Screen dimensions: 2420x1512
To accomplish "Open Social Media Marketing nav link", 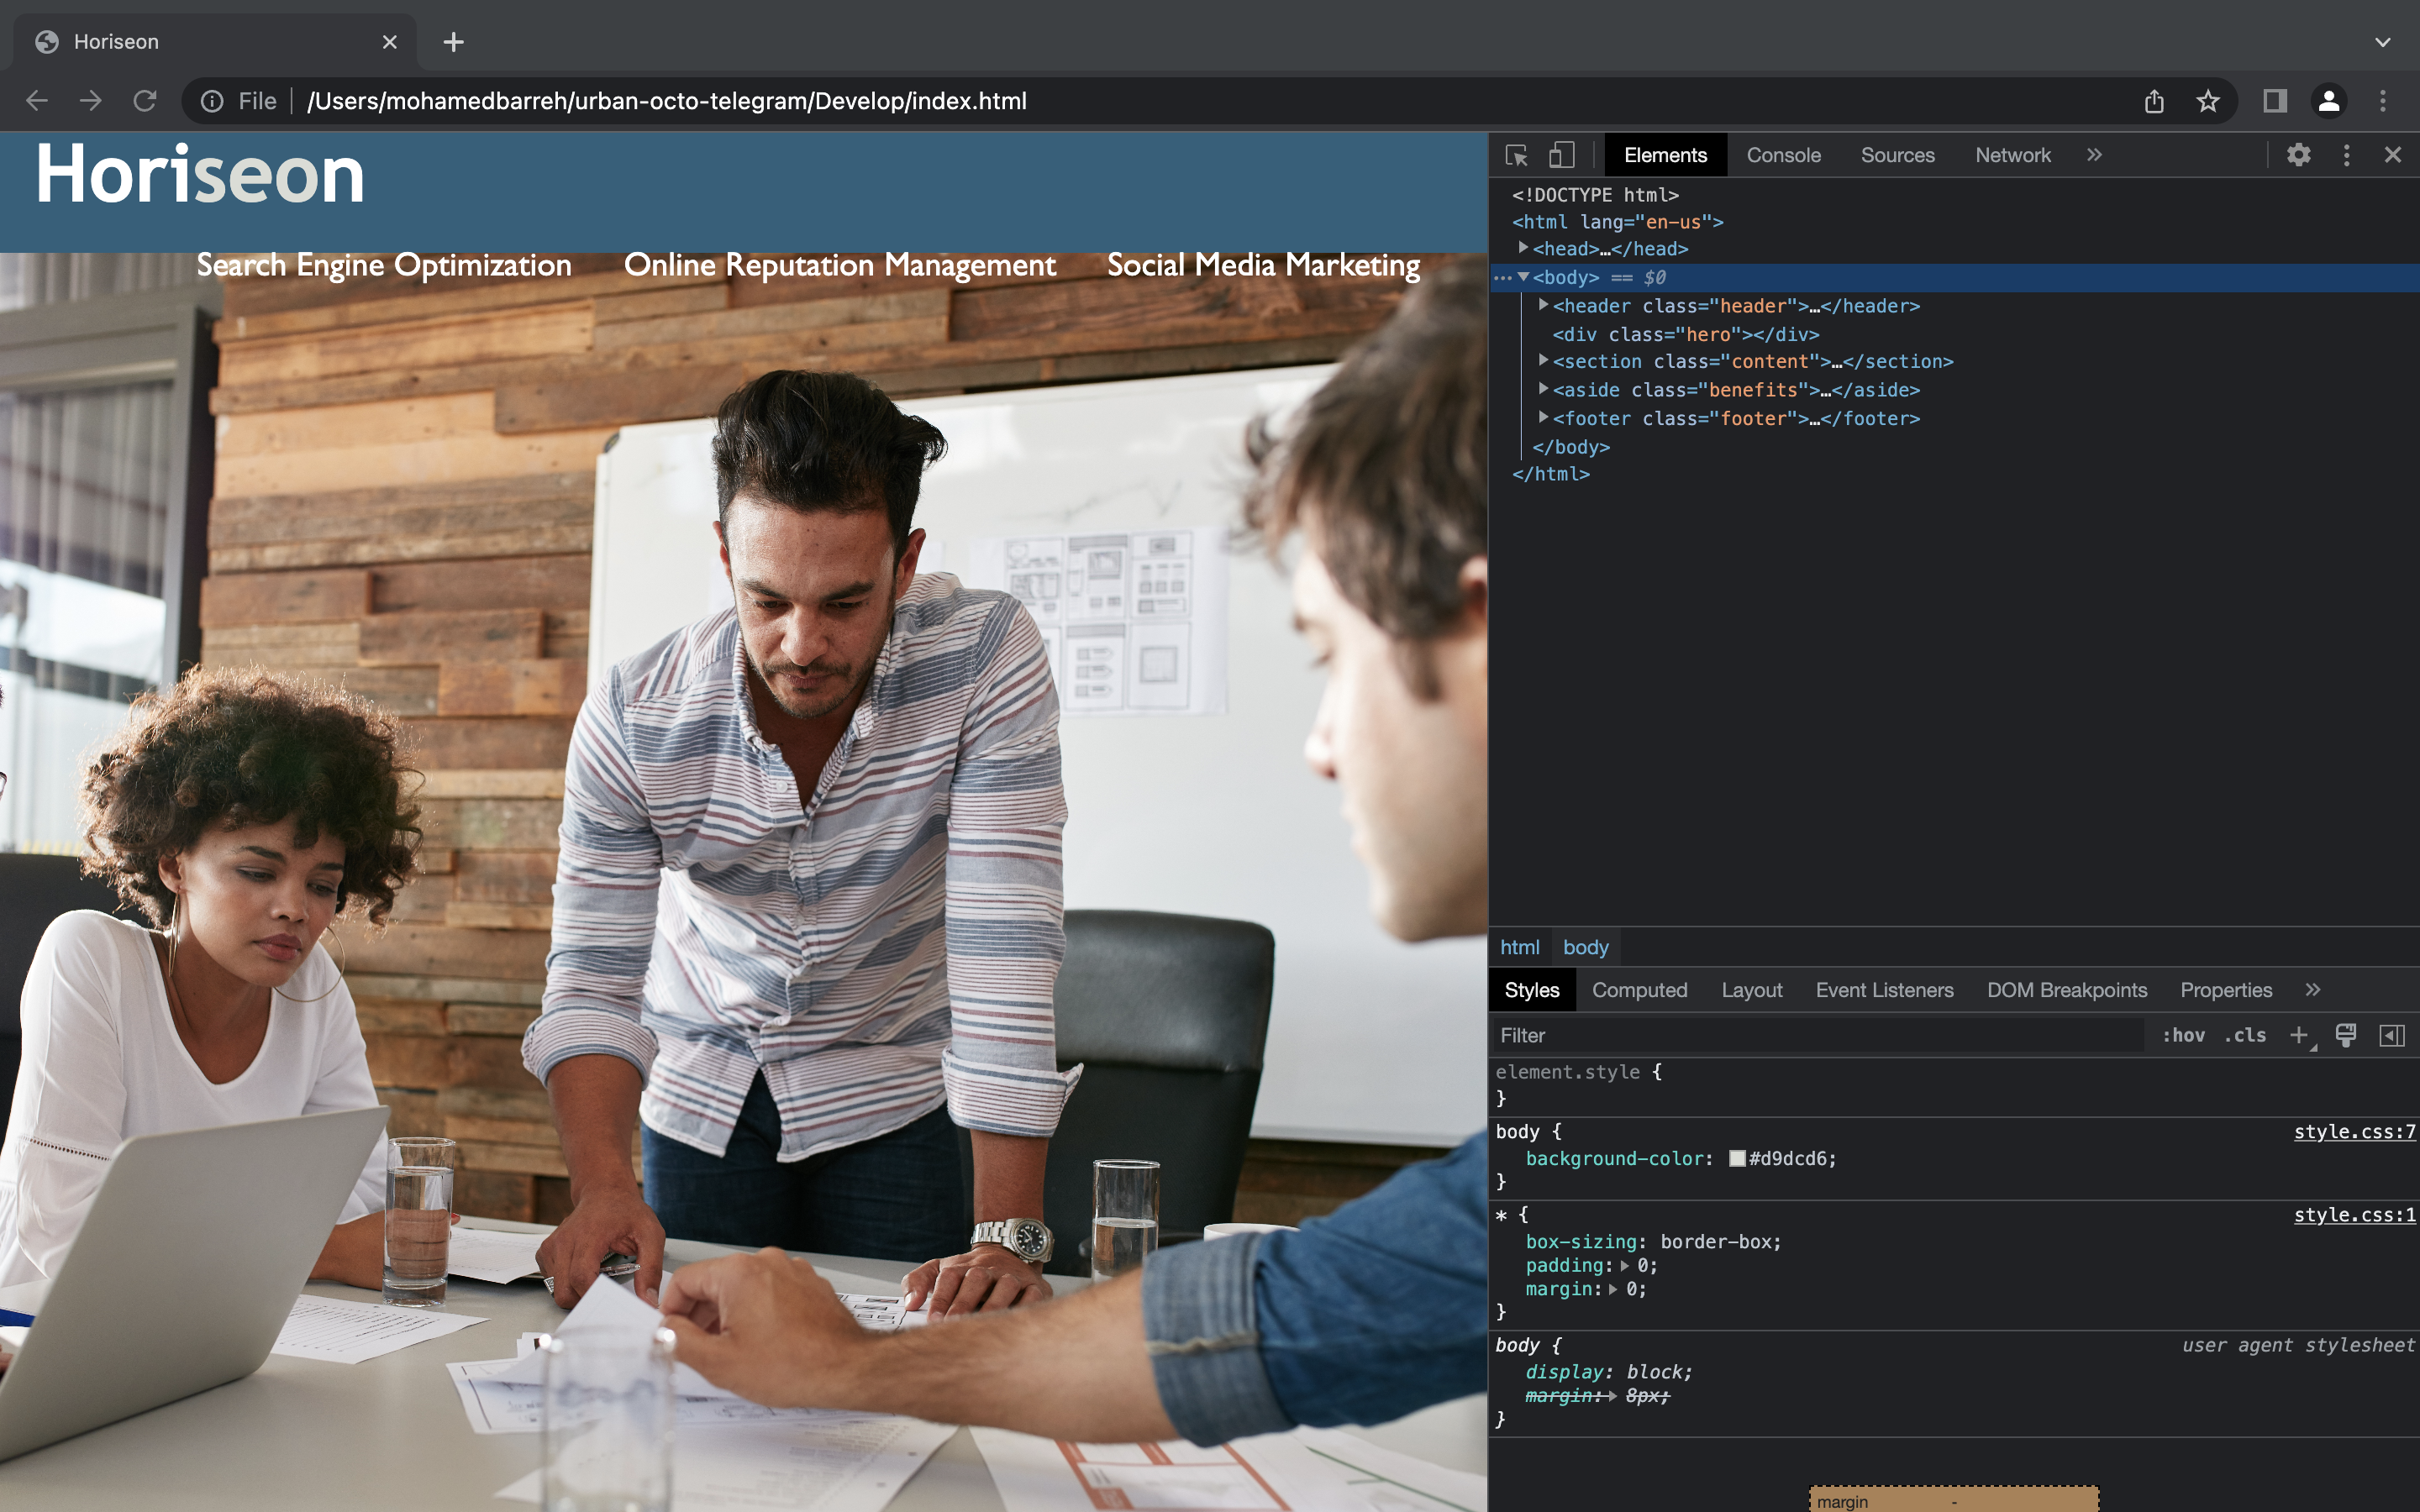I will pos(1263,265).
